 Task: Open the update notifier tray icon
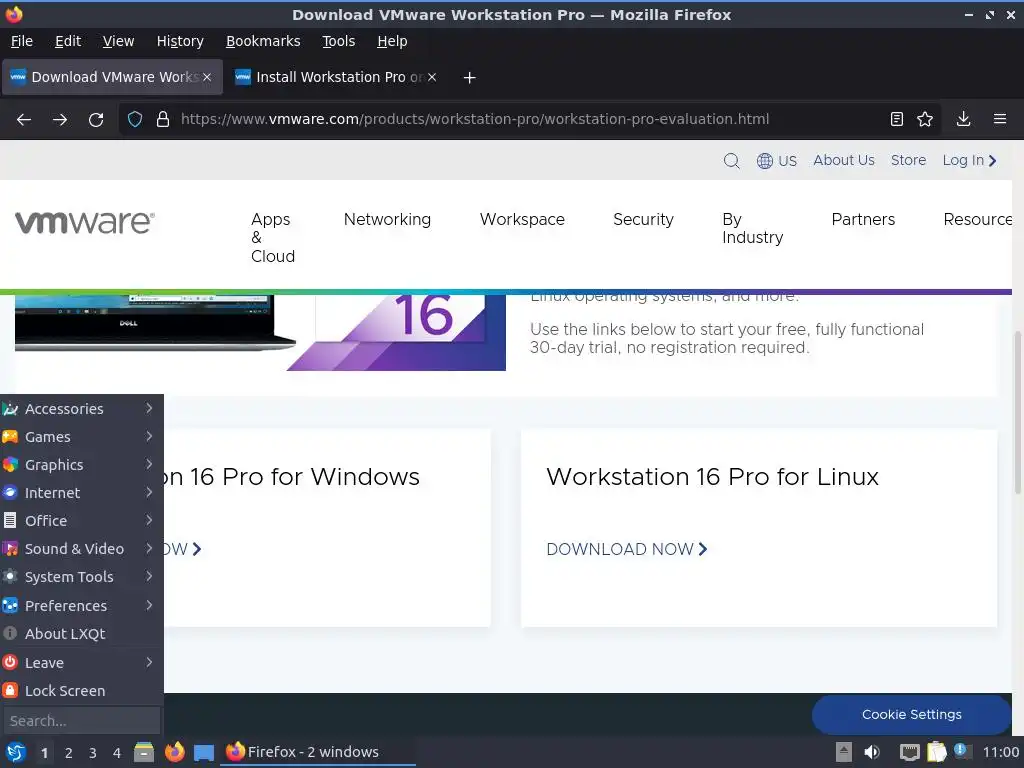point(961,751)
